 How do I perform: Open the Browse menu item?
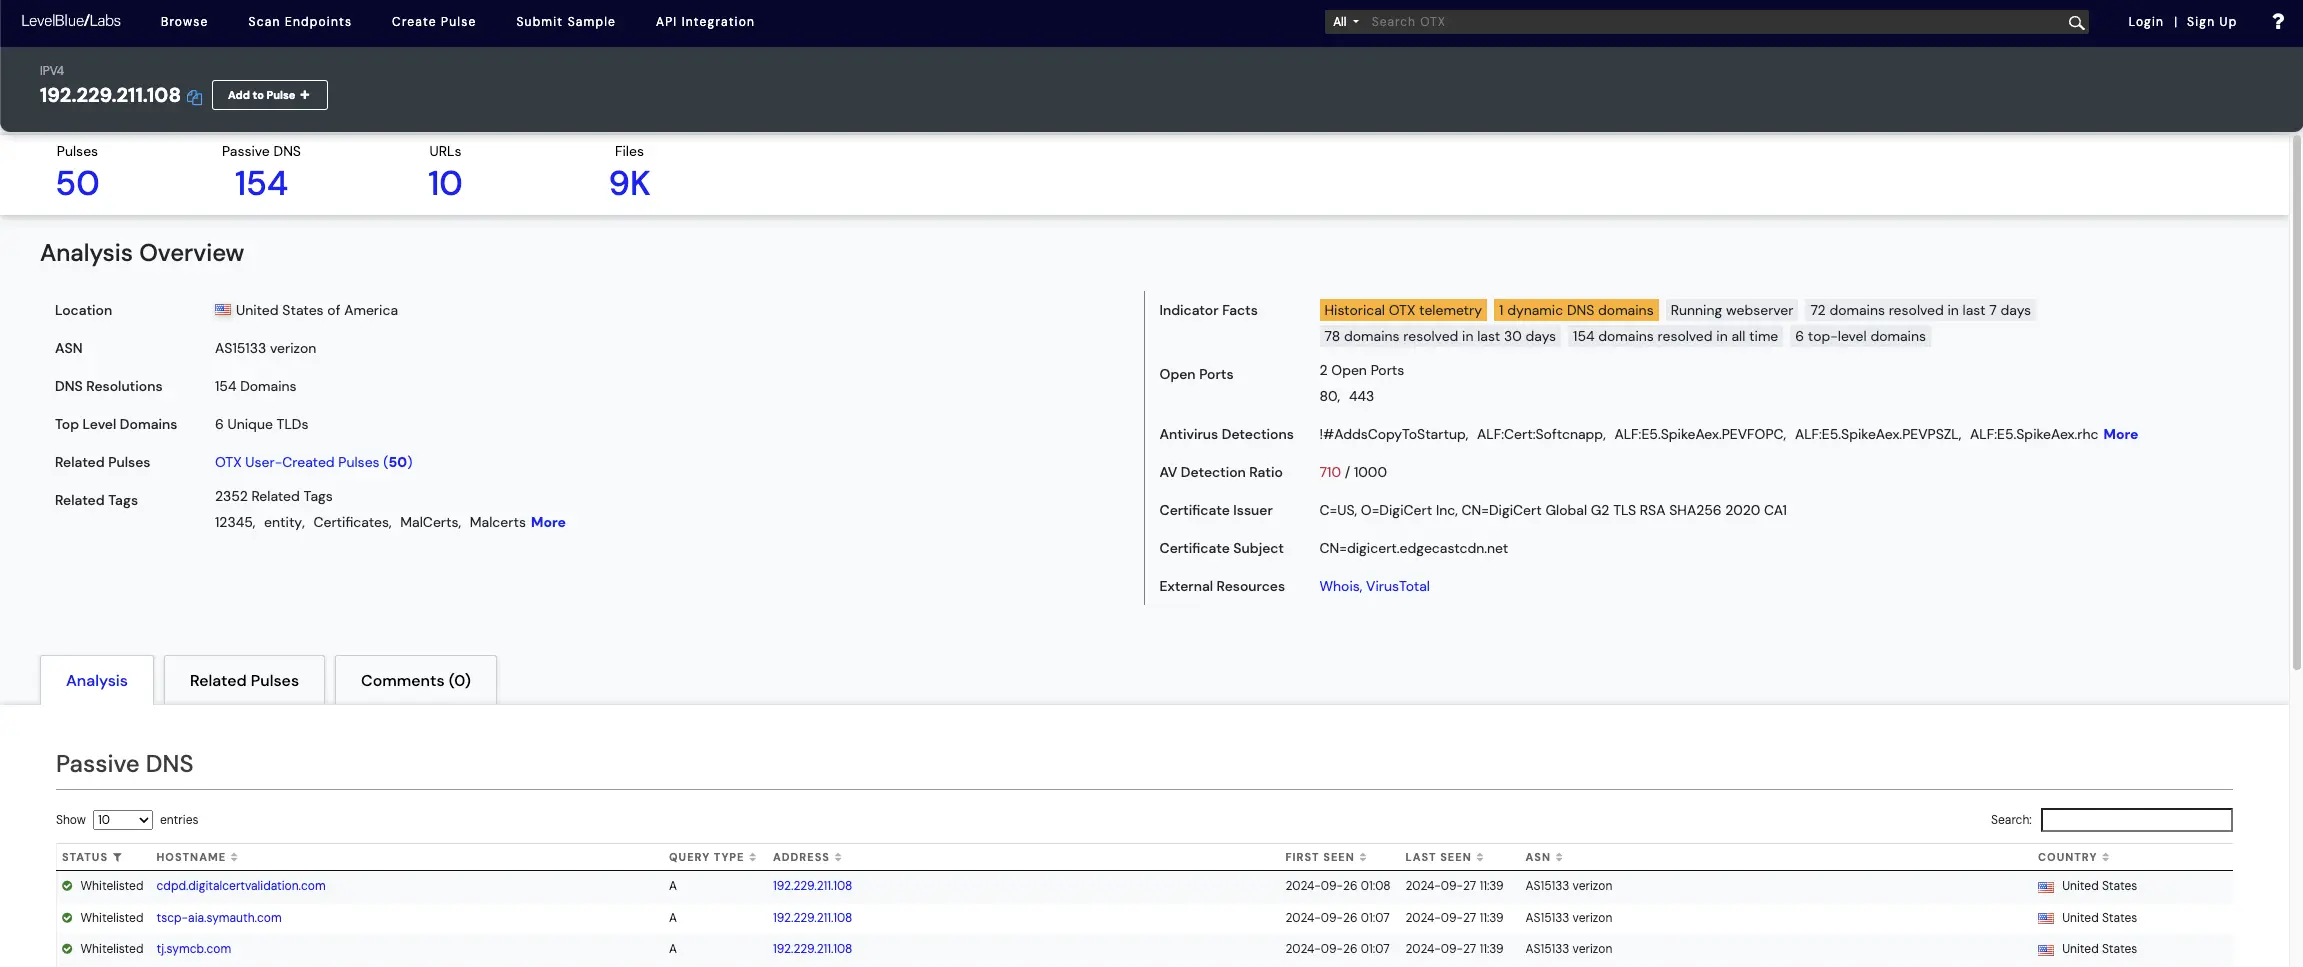point(184,22)
